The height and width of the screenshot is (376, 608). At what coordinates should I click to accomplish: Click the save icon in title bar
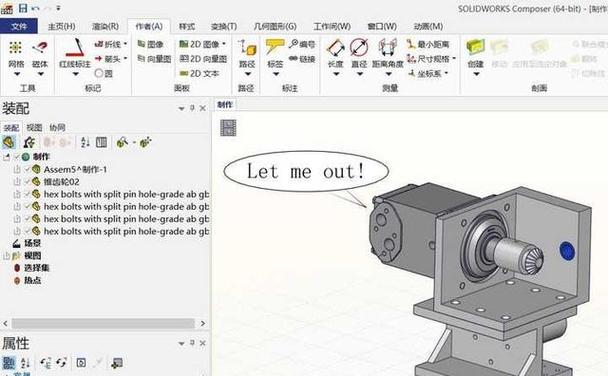point(23,8)
